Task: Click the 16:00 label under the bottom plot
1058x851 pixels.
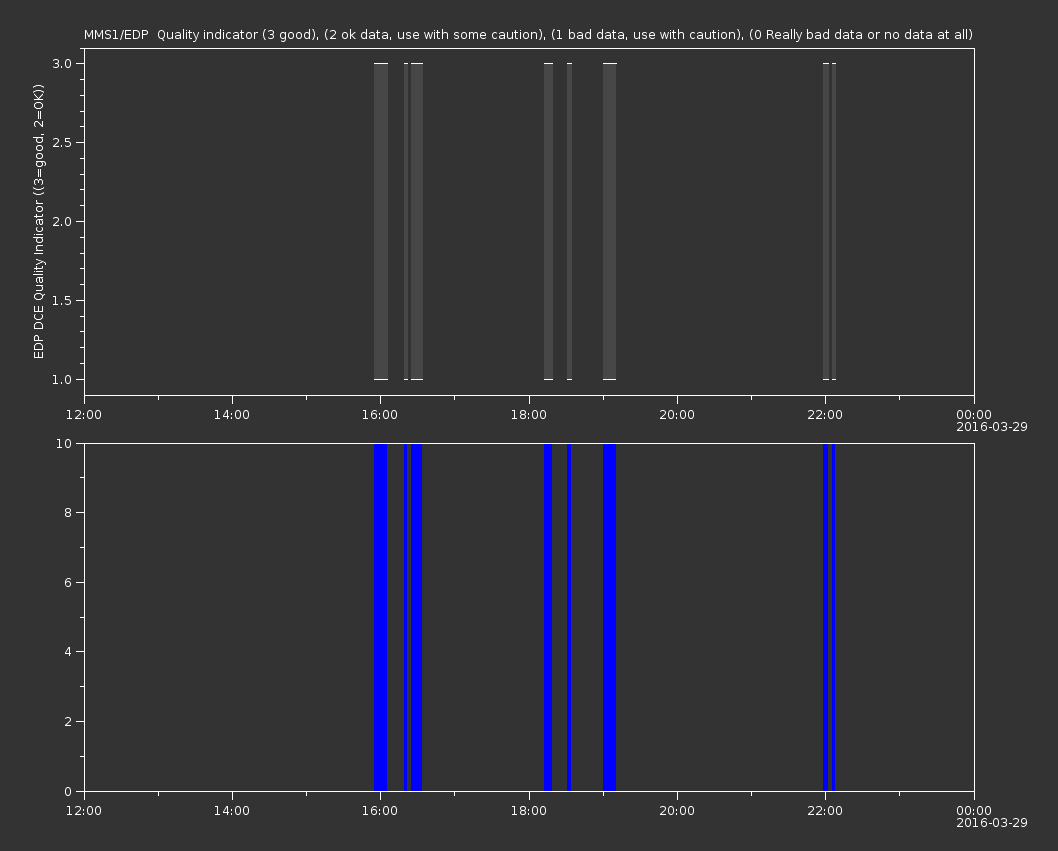Action: click(x=380, y=811)
